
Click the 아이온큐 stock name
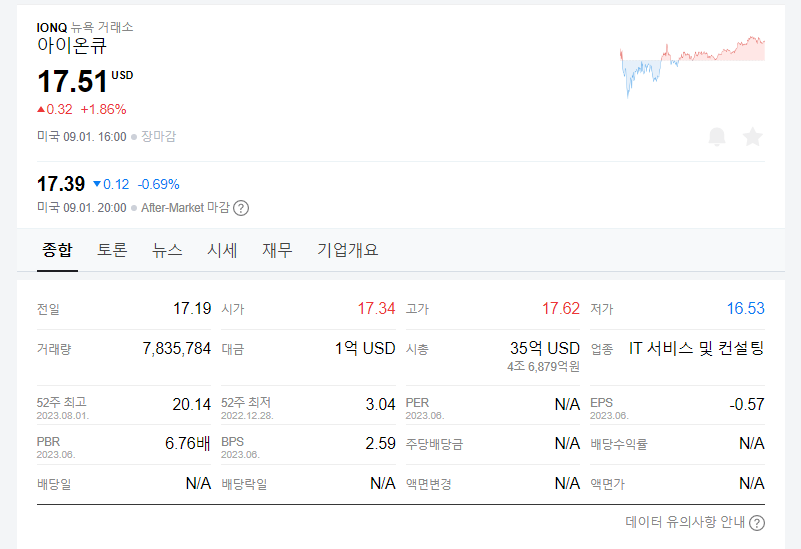click(72, 45)
